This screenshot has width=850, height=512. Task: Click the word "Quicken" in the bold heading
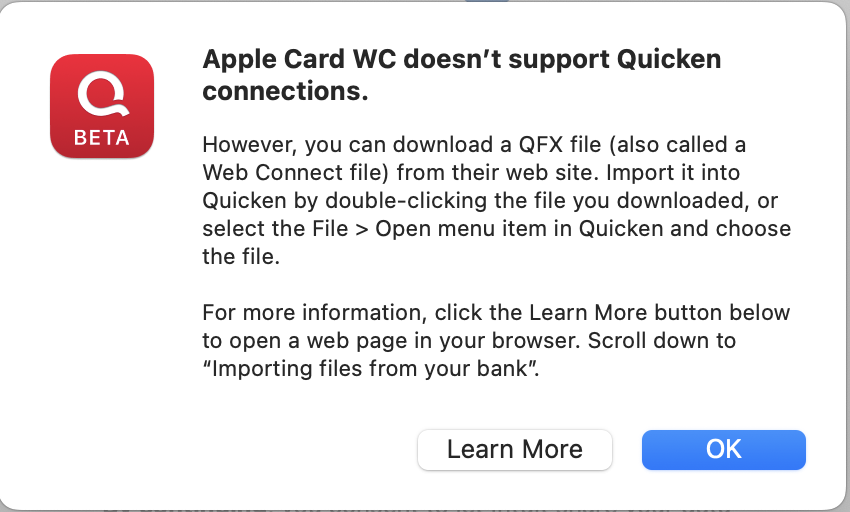click(669, 59)
